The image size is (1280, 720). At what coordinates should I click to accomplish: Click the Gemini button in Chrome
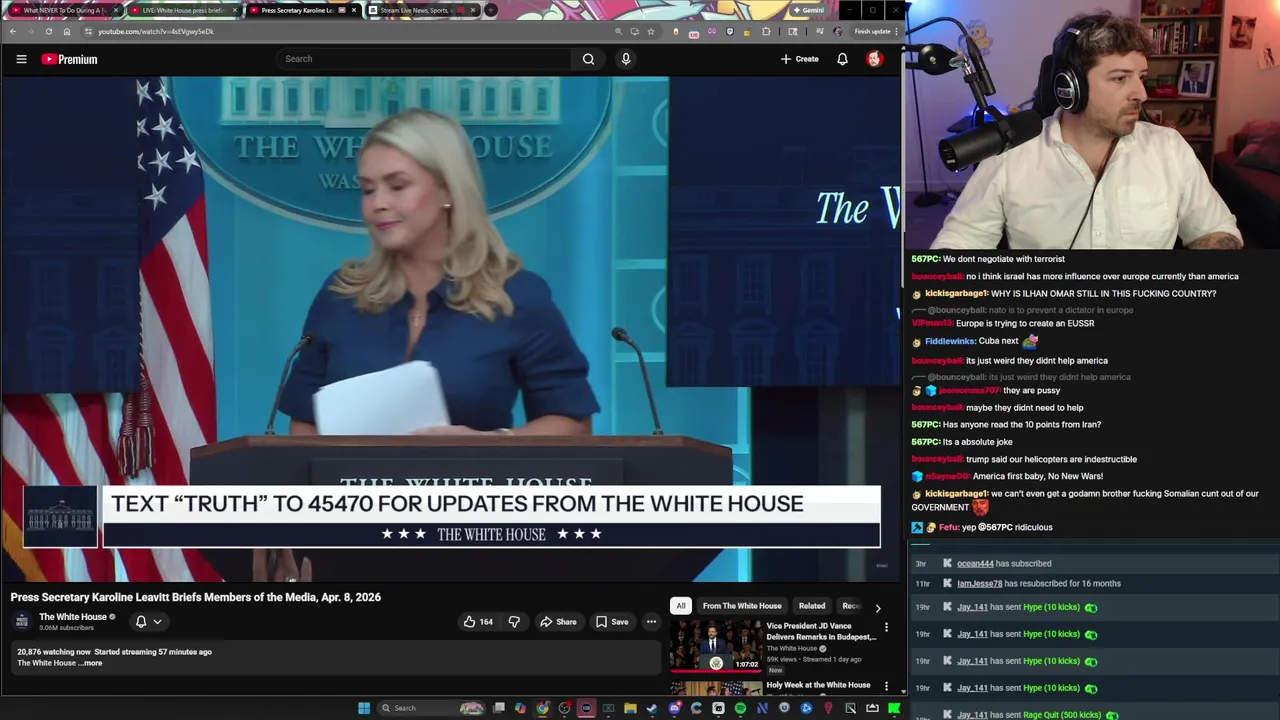click(x=808, y=10)
